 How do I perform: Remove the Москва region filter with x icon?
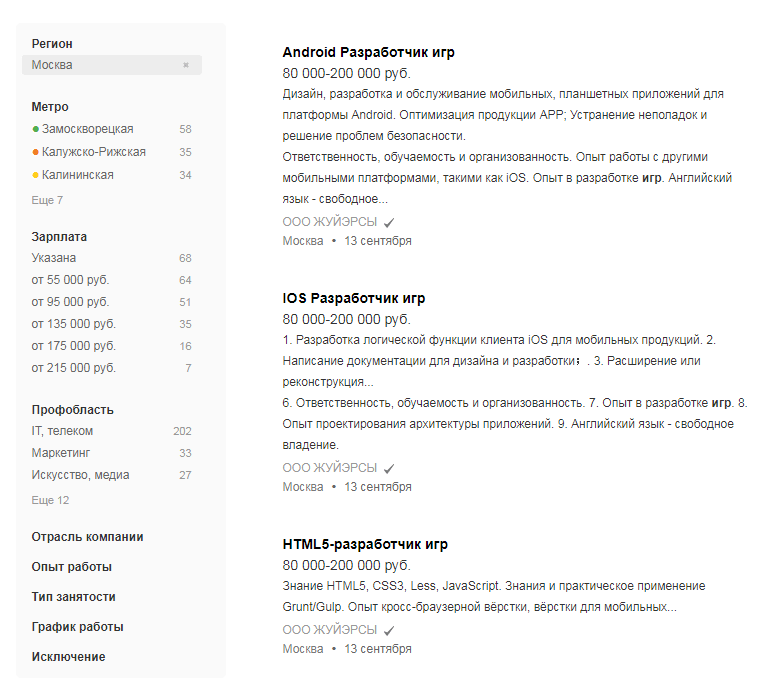click(x=186, y=65)
